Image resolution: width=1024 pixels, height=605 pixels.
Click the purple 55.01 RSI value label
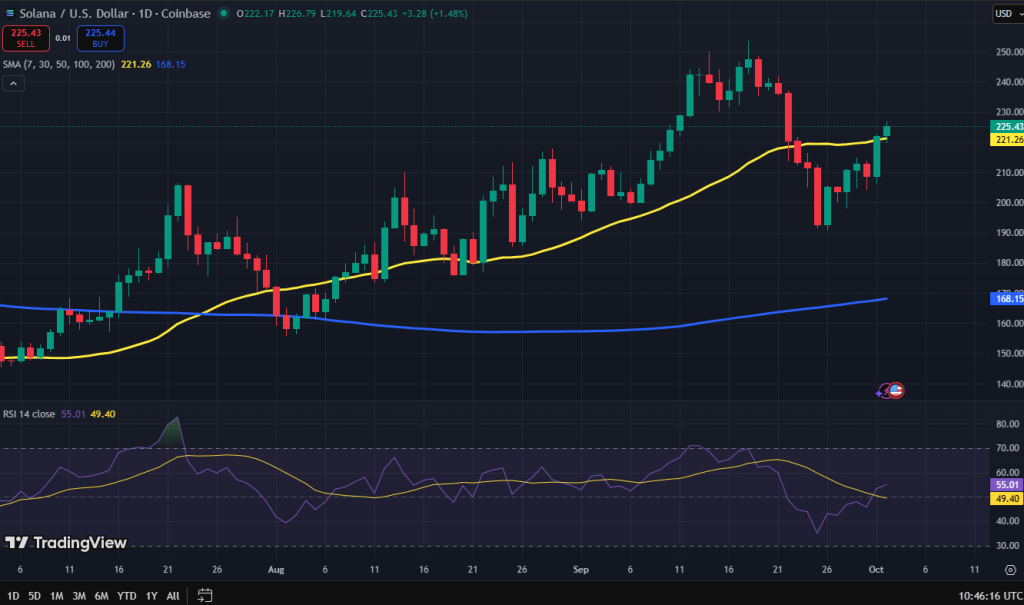1005,484
